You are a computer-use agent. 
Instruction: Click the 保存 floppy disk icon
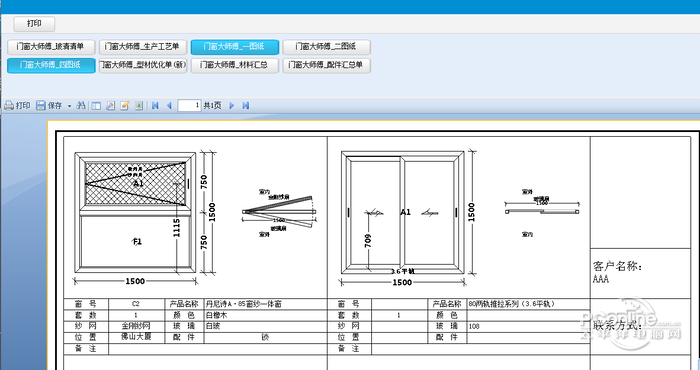pyautogui.click(x=41, y=106)
